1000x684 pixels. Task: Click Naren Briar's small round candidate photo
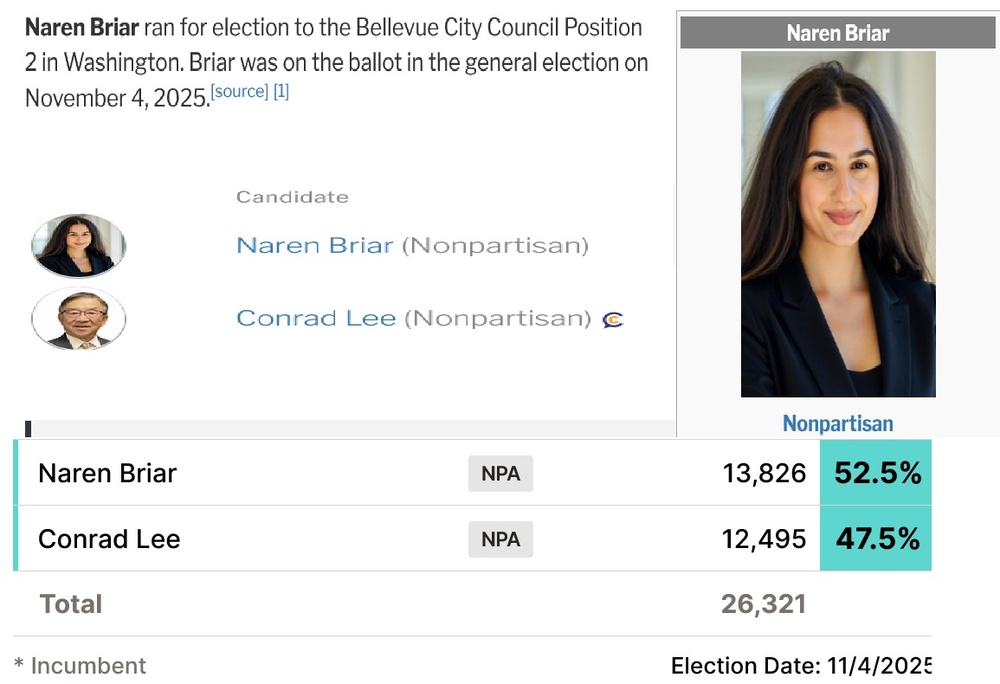(79, 246)
